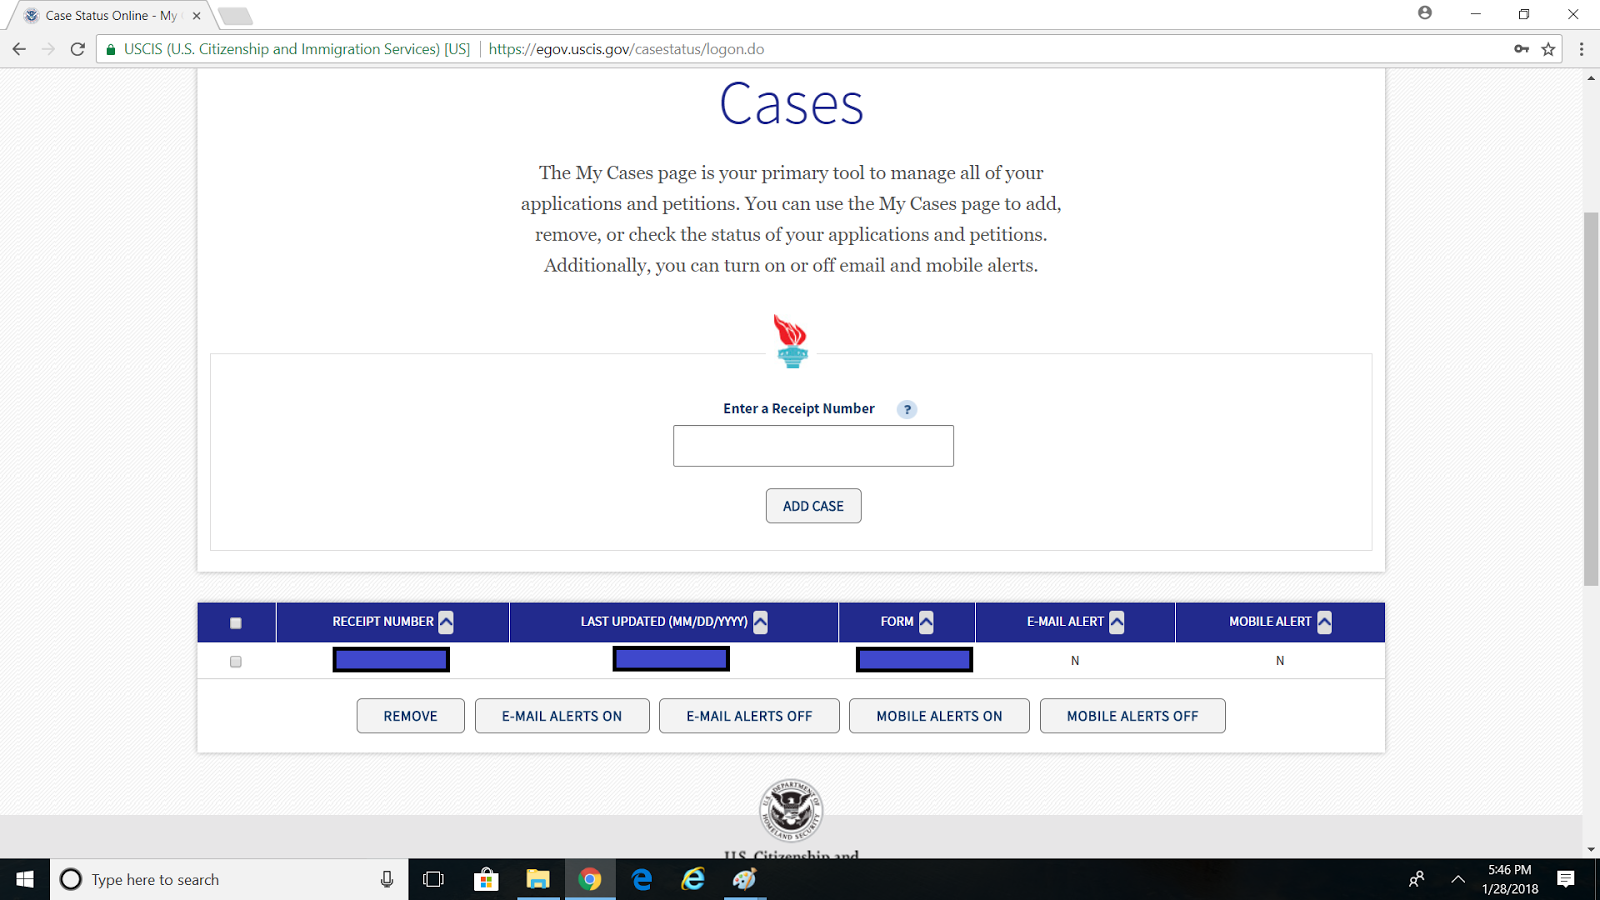Check the case row checkbox
Viewport: 1600px width, 900px height.
[x=236, y=662]
